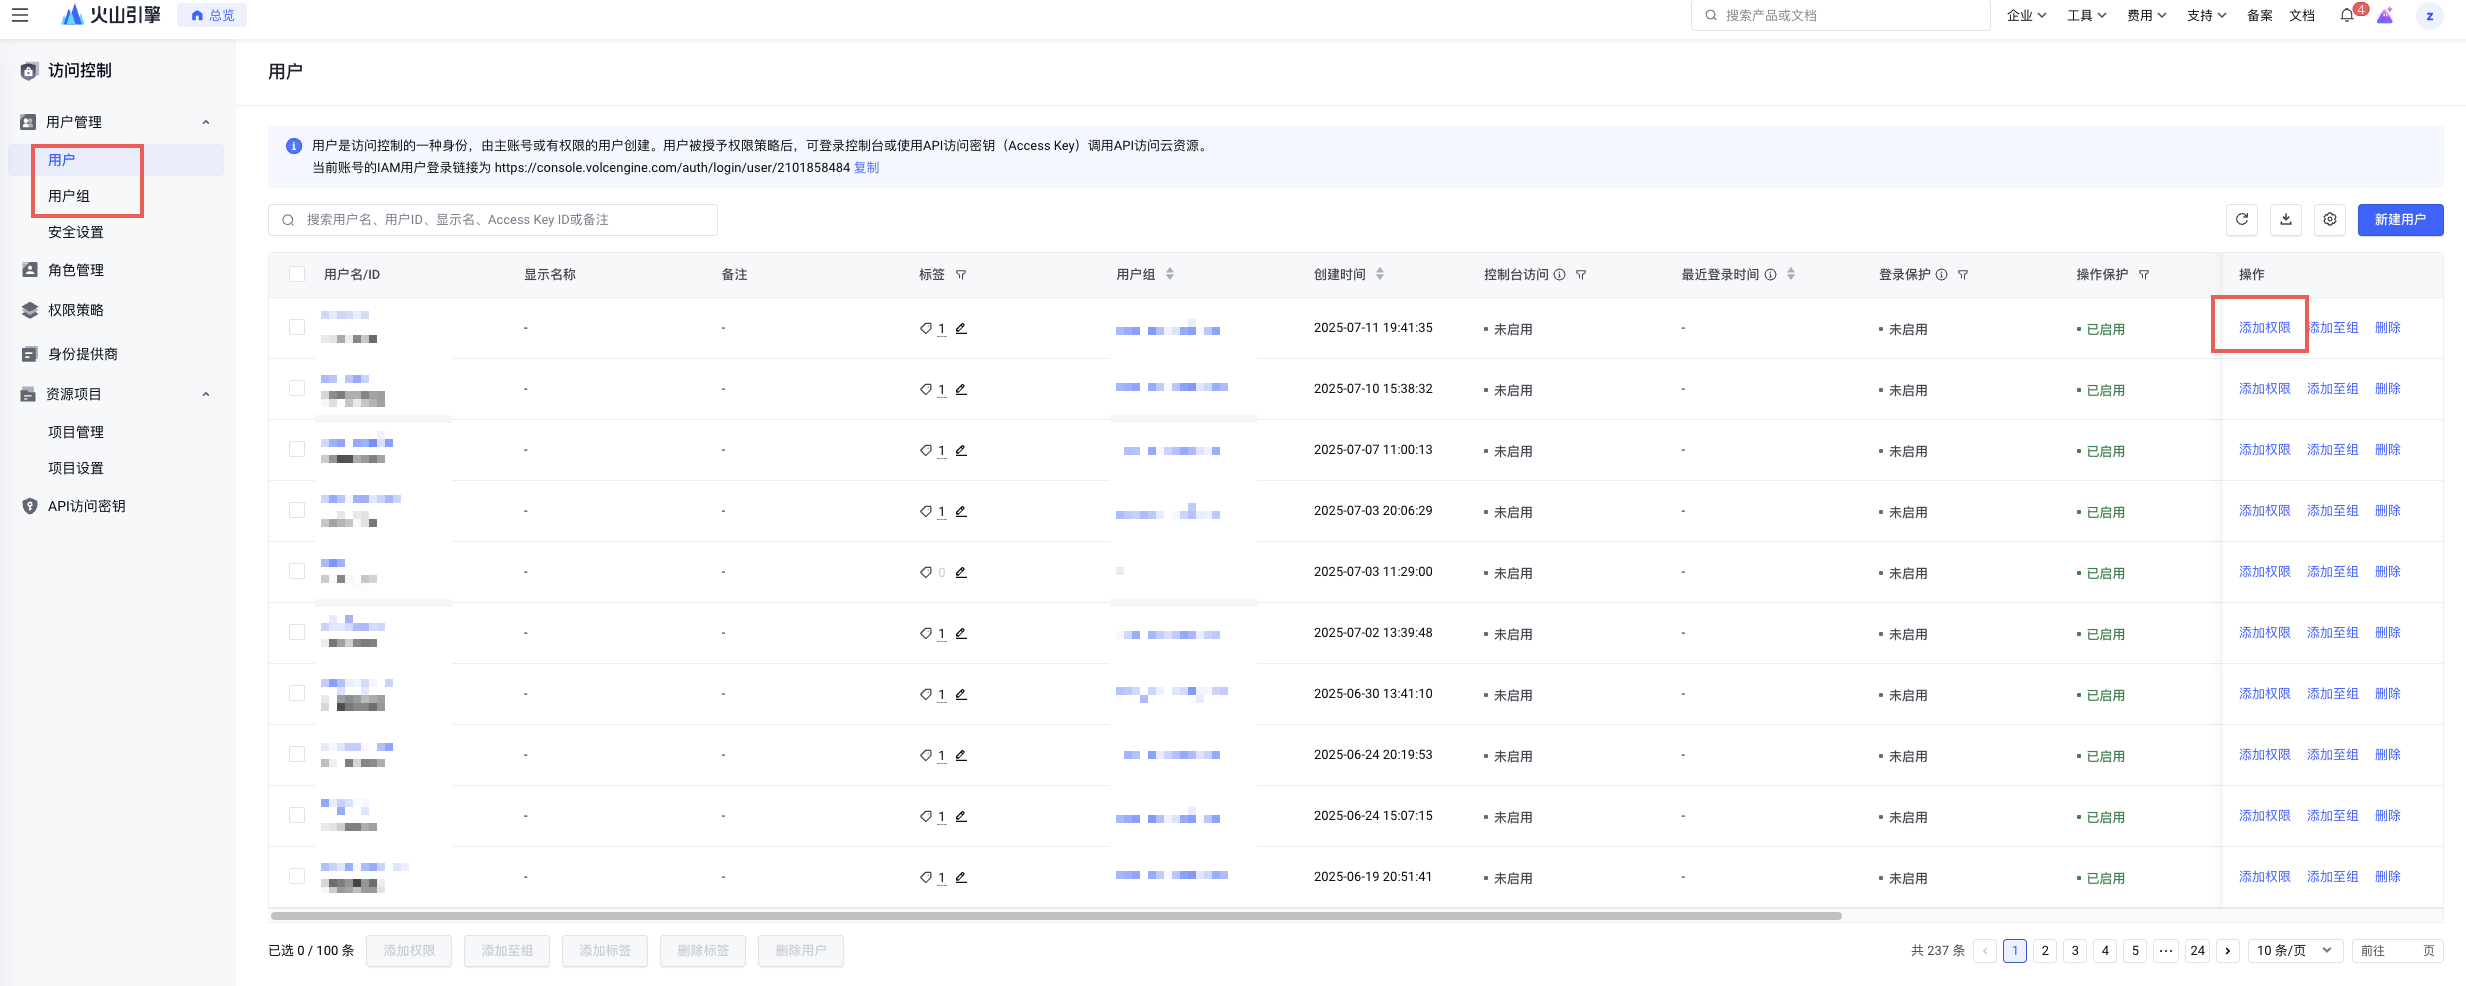Open API访问密钥 in sidebar
This screenshot has height=986, width=2466.
(x=86, y=506)
